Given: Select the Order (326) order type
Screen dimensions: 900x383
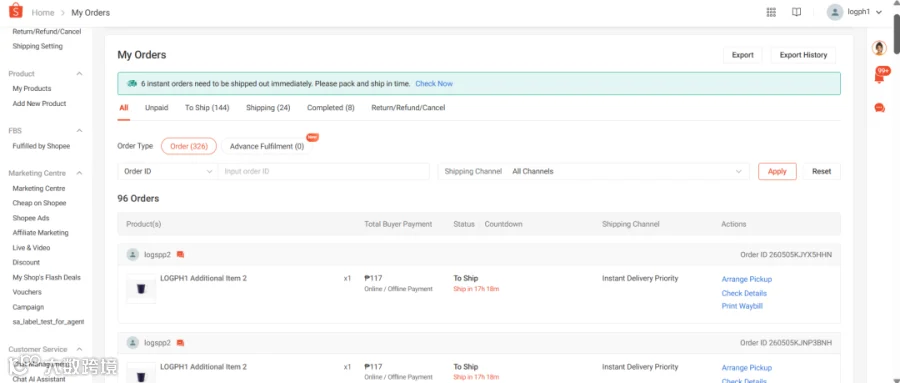Looking at the screenshot, I should click(189, 146).
